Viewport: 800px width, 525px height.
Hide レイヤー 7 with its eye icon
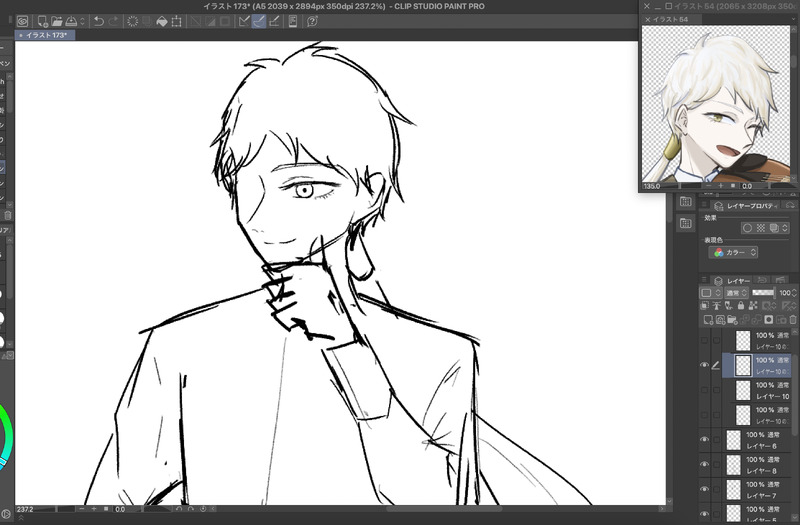pyautogui.click(x=705, y=490)
